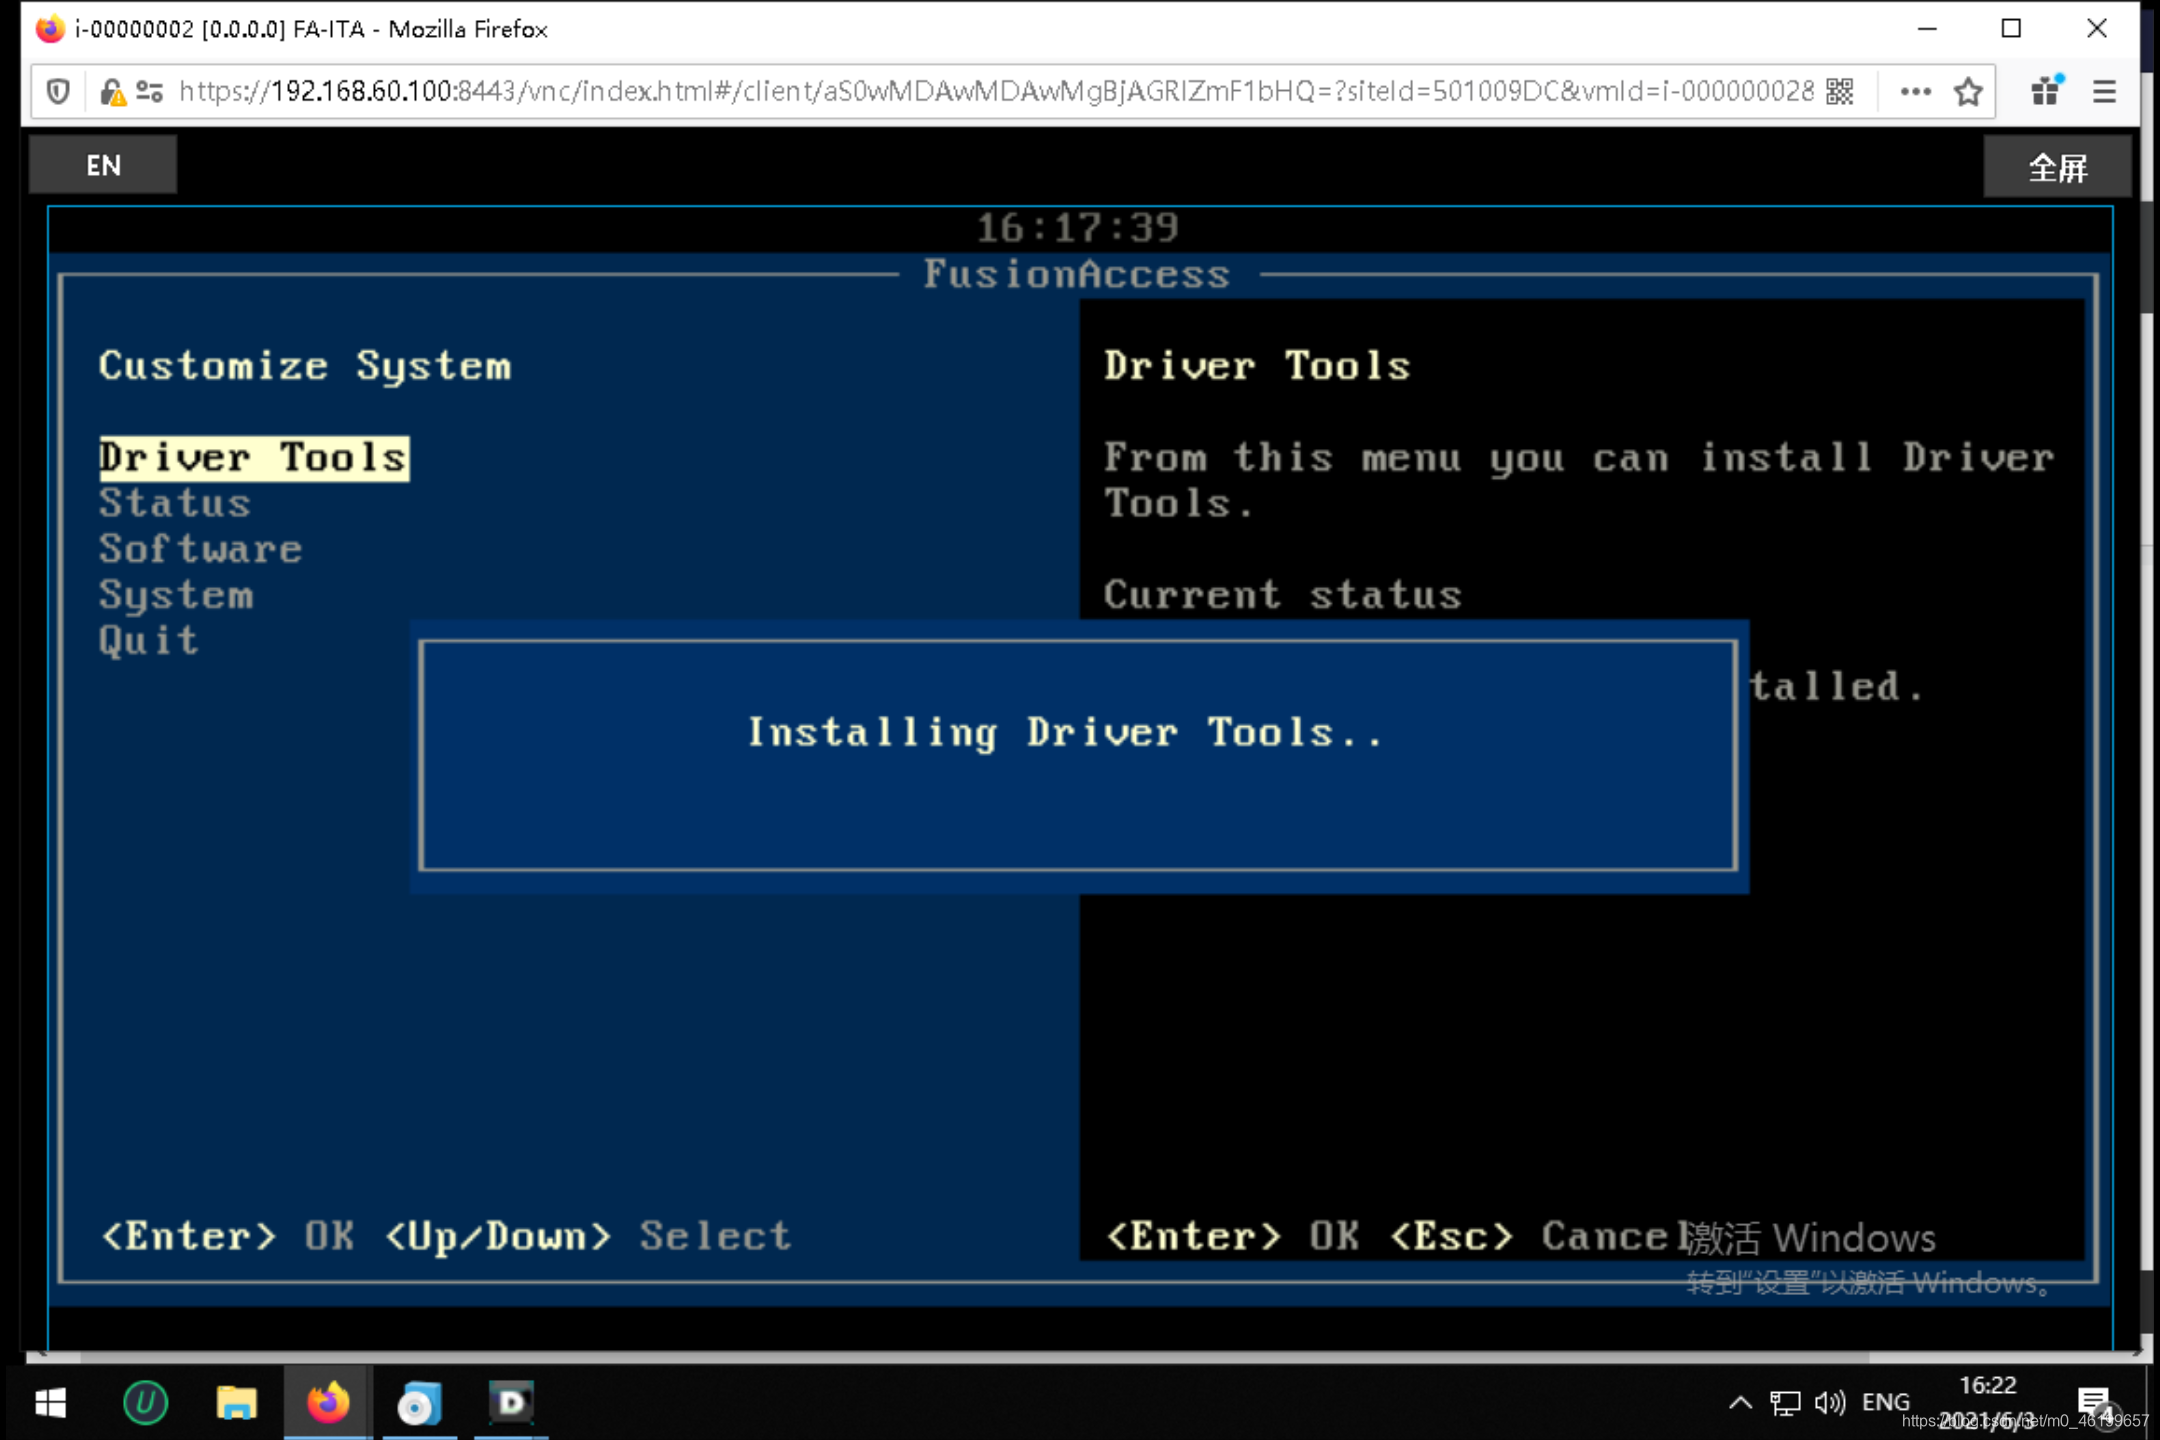Click the Installing Driver Tools dialog text
This screenshot has height=1440, width=2160.
point(1065,733)
